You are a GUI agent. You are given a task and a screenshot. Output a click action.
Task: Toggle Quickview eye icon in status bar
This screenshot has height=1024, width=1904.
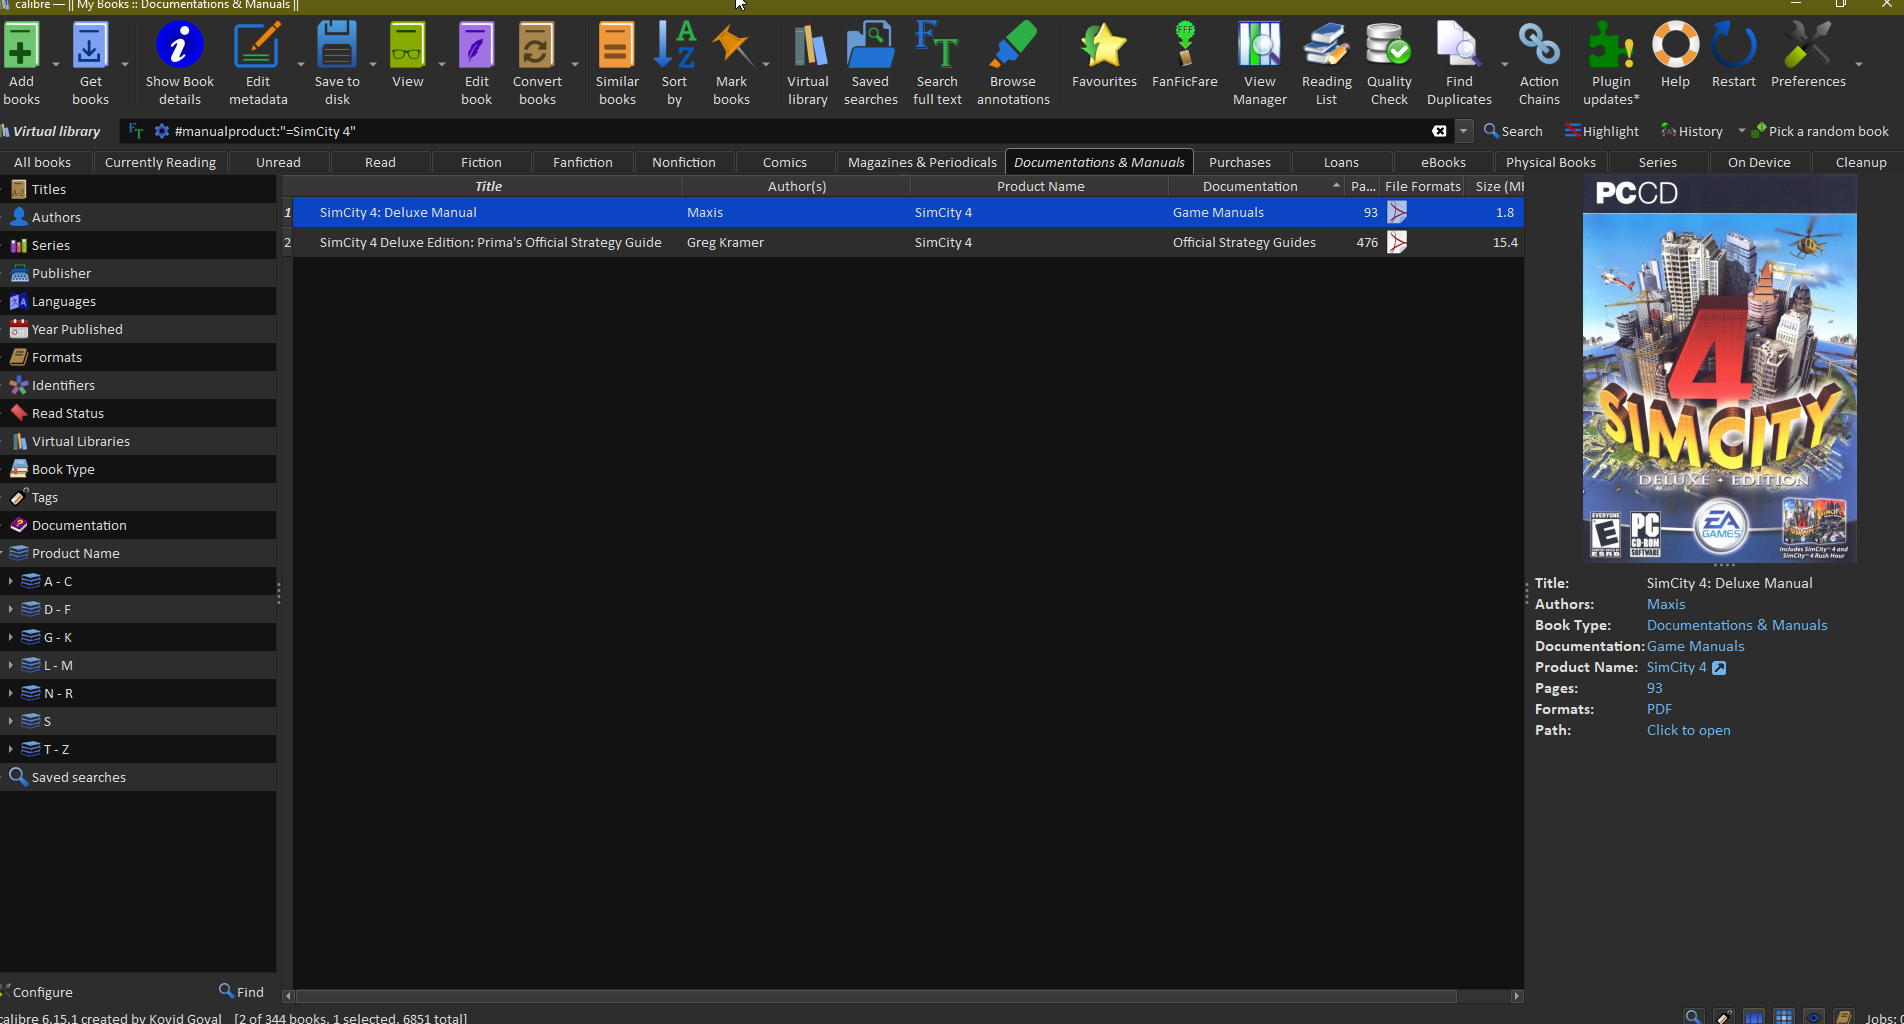tap(1813, 1017)
